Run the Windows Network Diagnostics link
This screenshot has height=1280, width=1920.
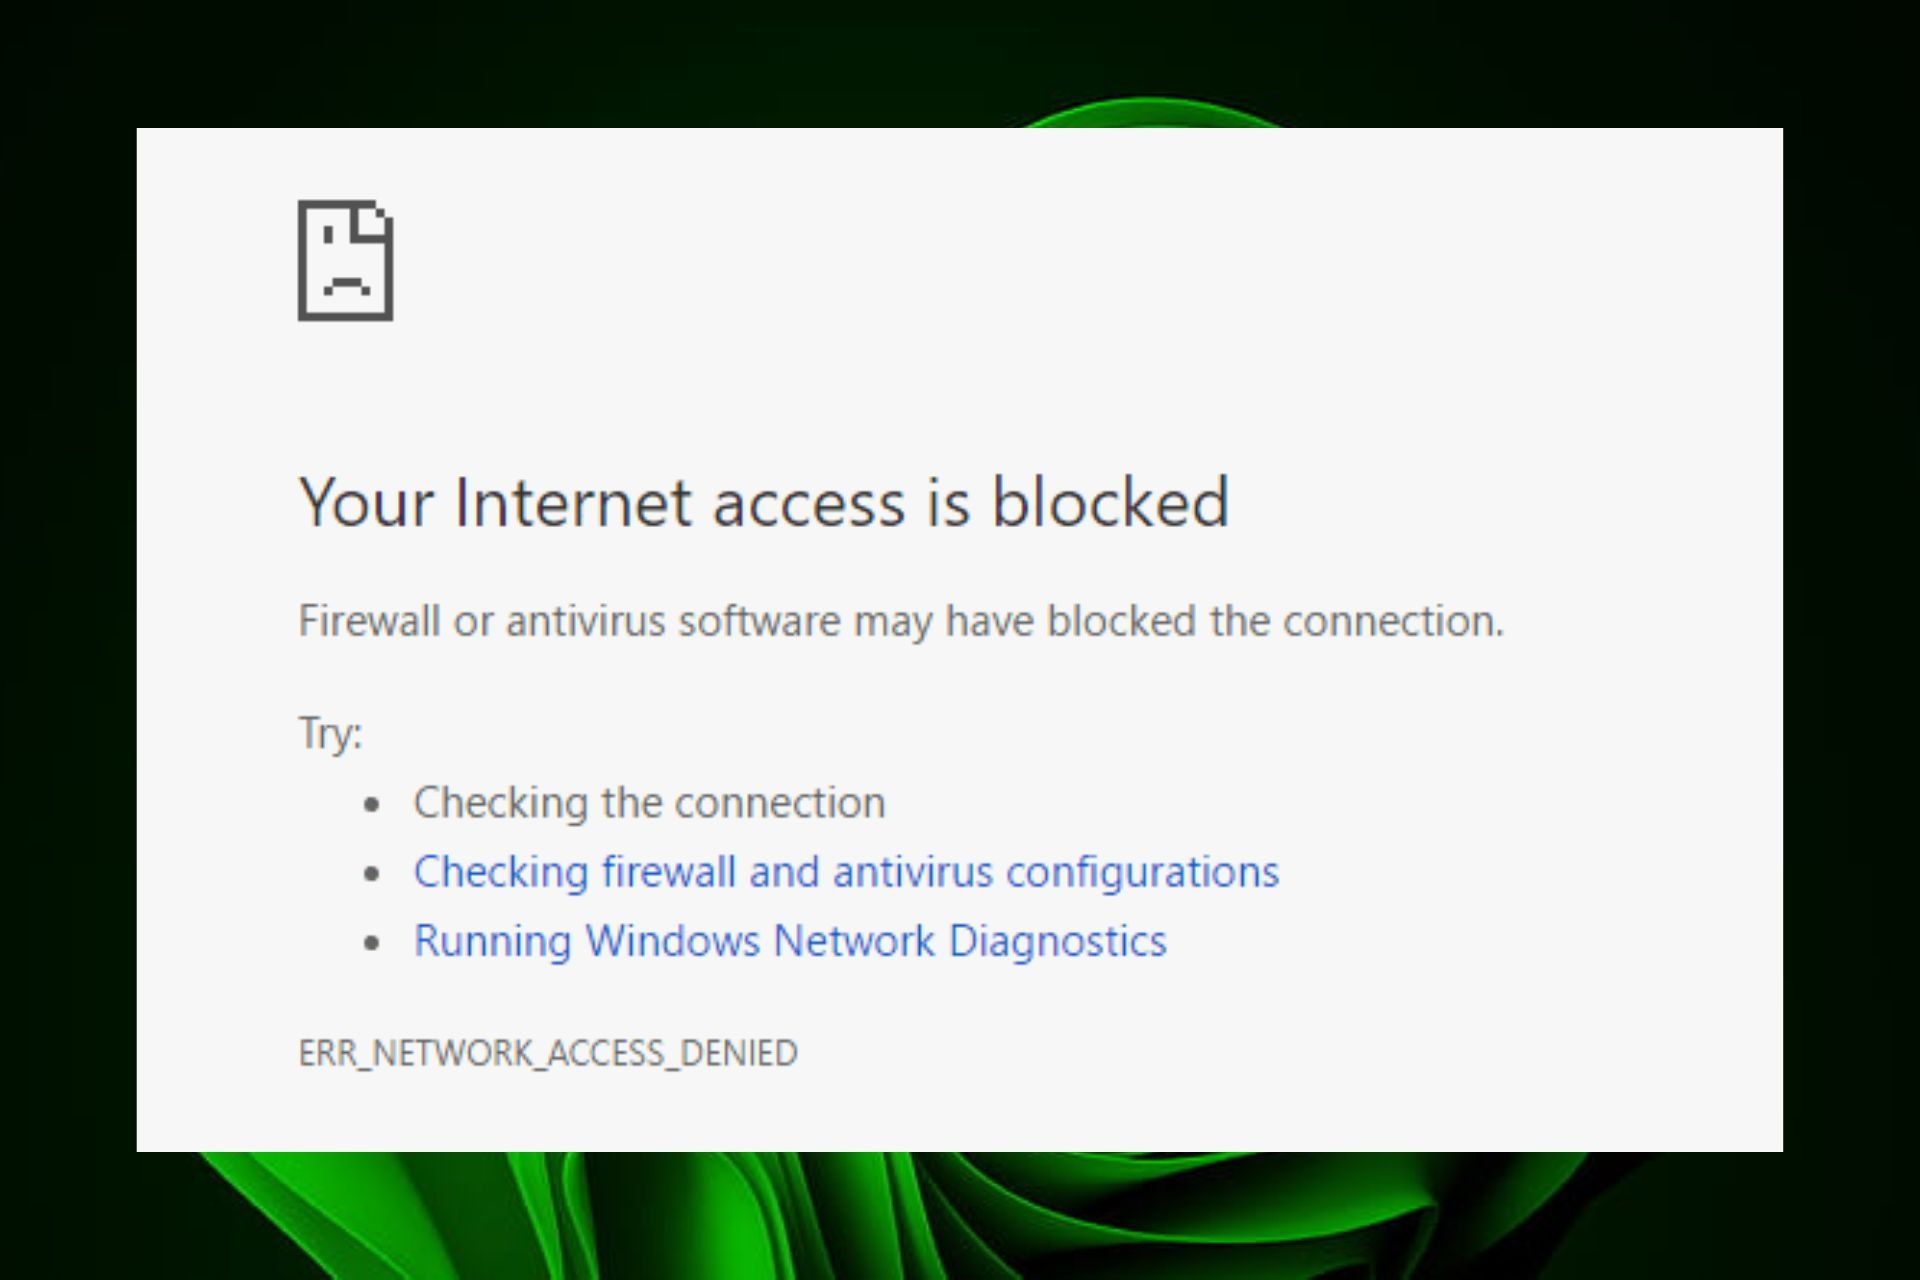tap(790, 941)
